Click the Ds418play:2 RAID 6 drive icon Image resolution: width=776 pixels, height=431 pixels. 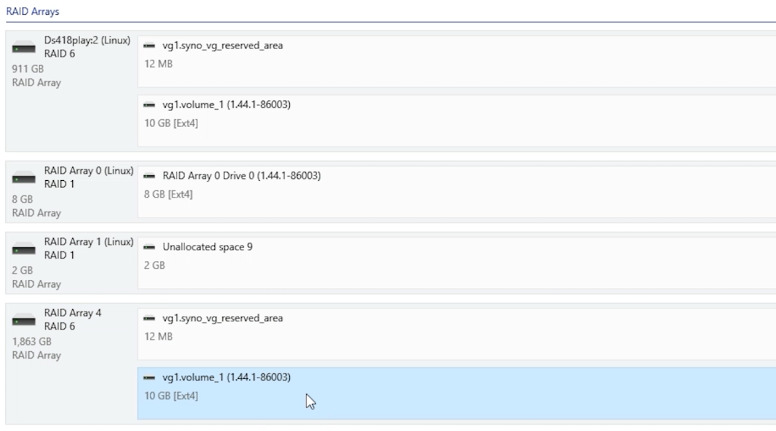pyautogui.click(x=24, y=48)
